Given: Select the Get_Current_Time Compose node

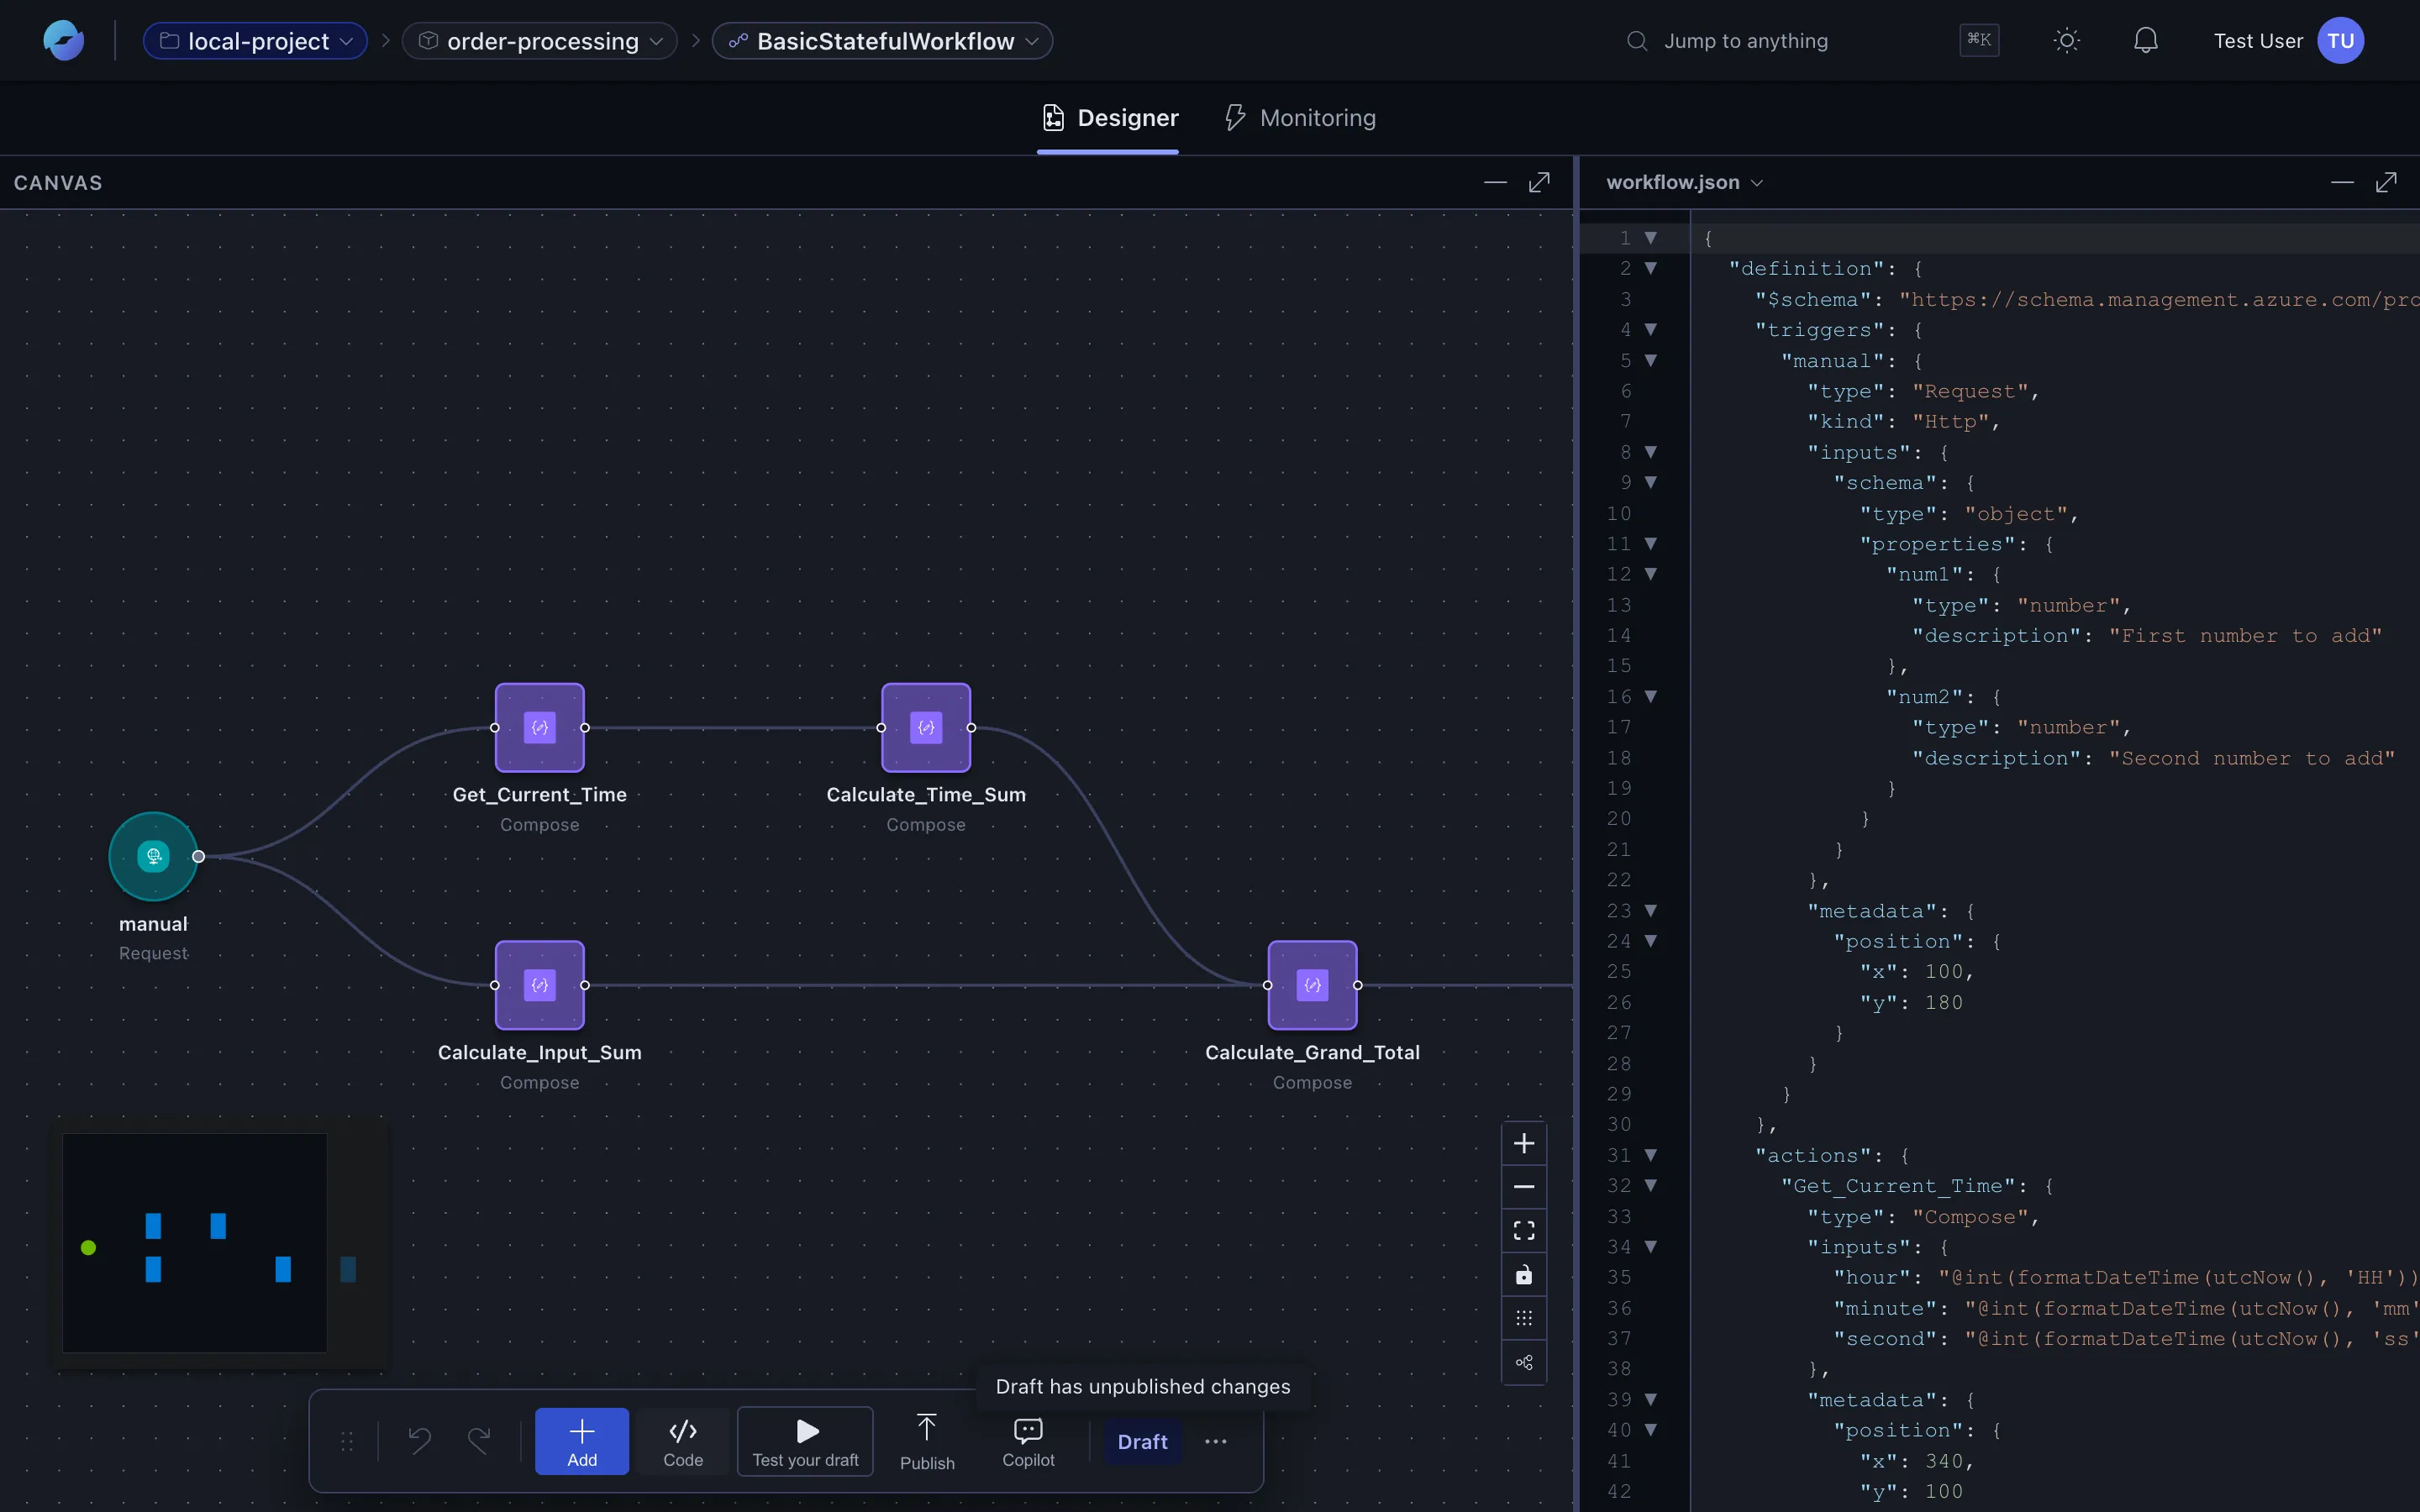Looking at the screenshot, I should click(540, 727).
